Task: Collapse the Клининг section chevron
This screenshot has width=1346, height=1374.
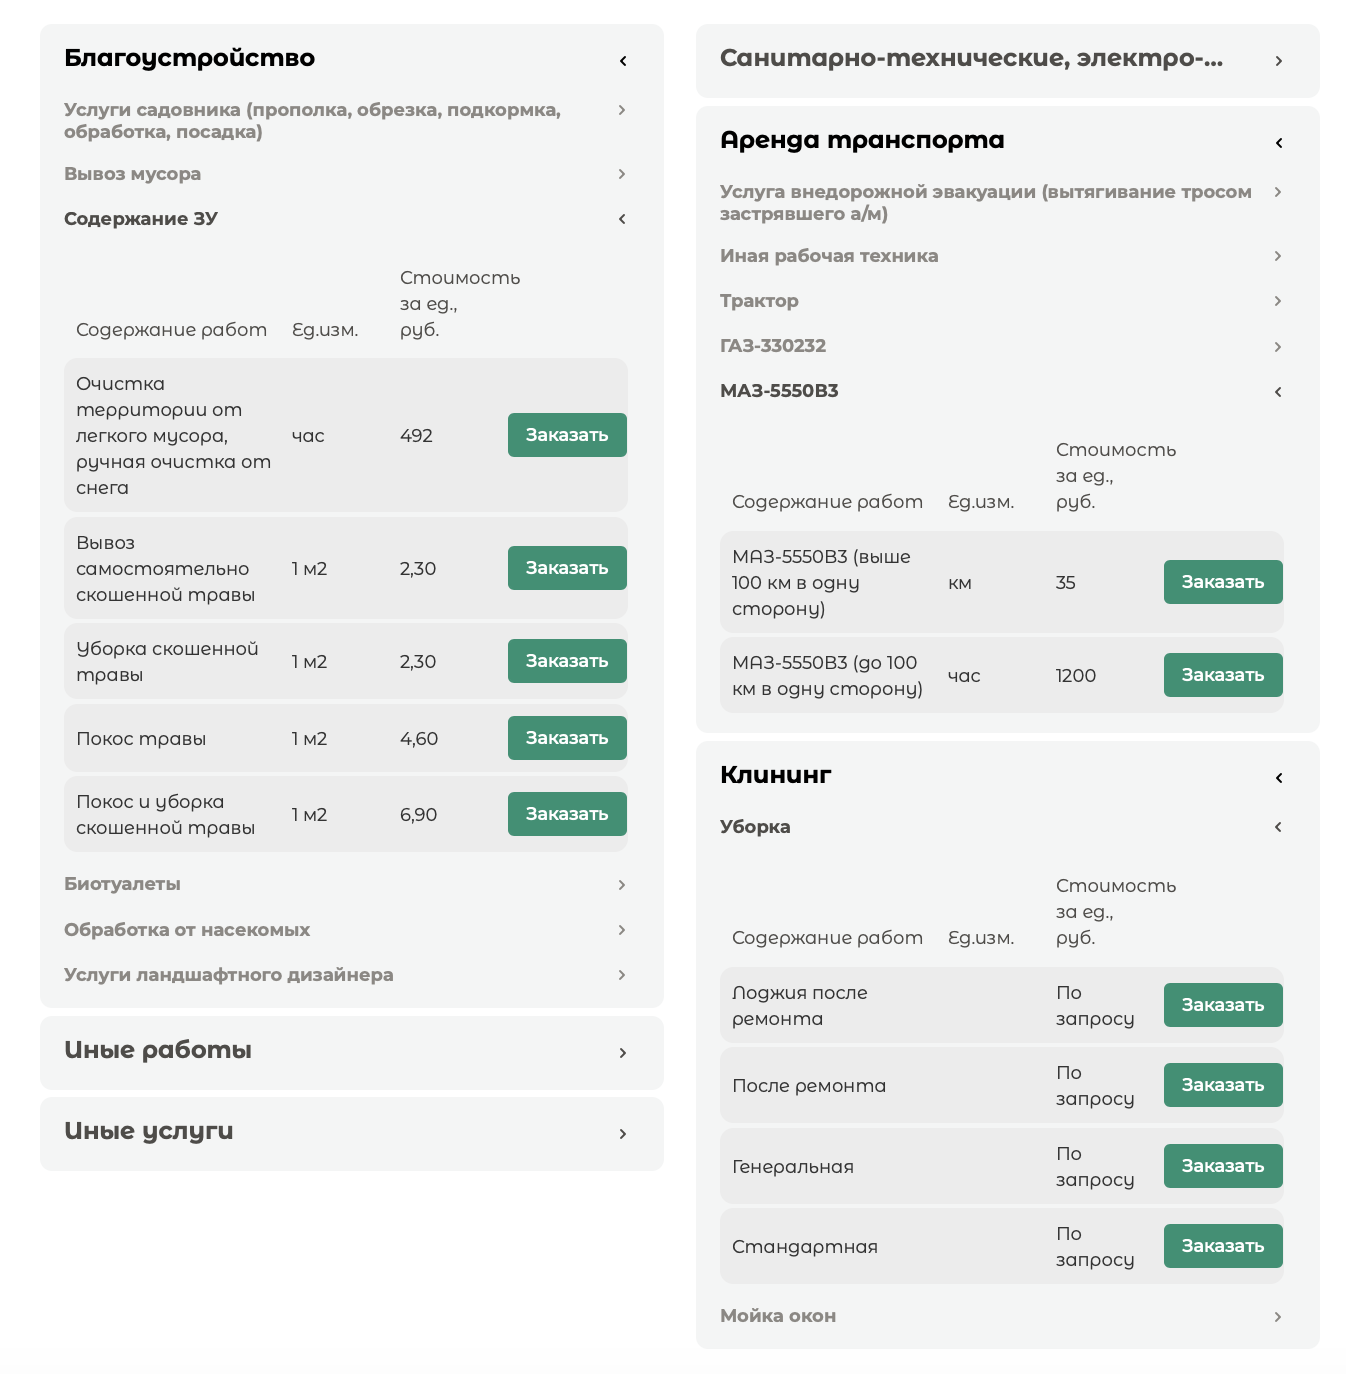Action: click(x=1278, y=778)
